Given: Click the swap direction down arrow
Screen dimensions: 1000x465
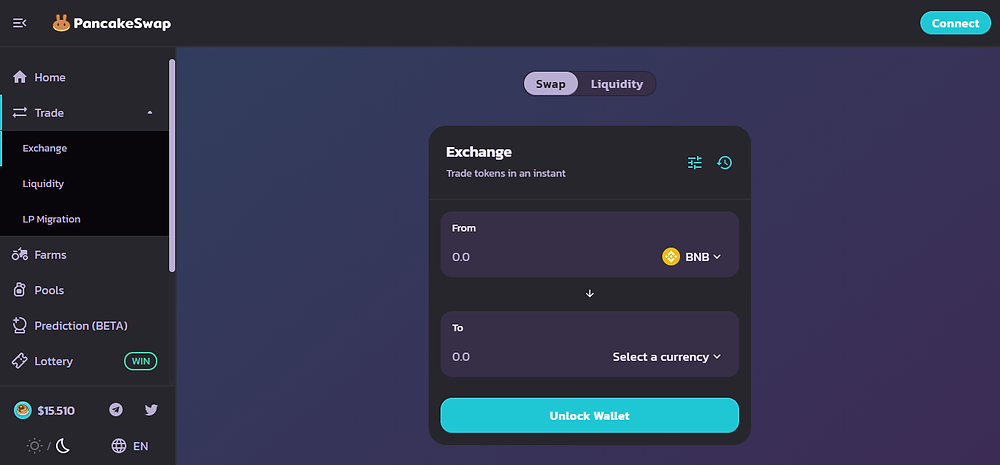Looking at the screenshot, I should (x=590, y=294).
